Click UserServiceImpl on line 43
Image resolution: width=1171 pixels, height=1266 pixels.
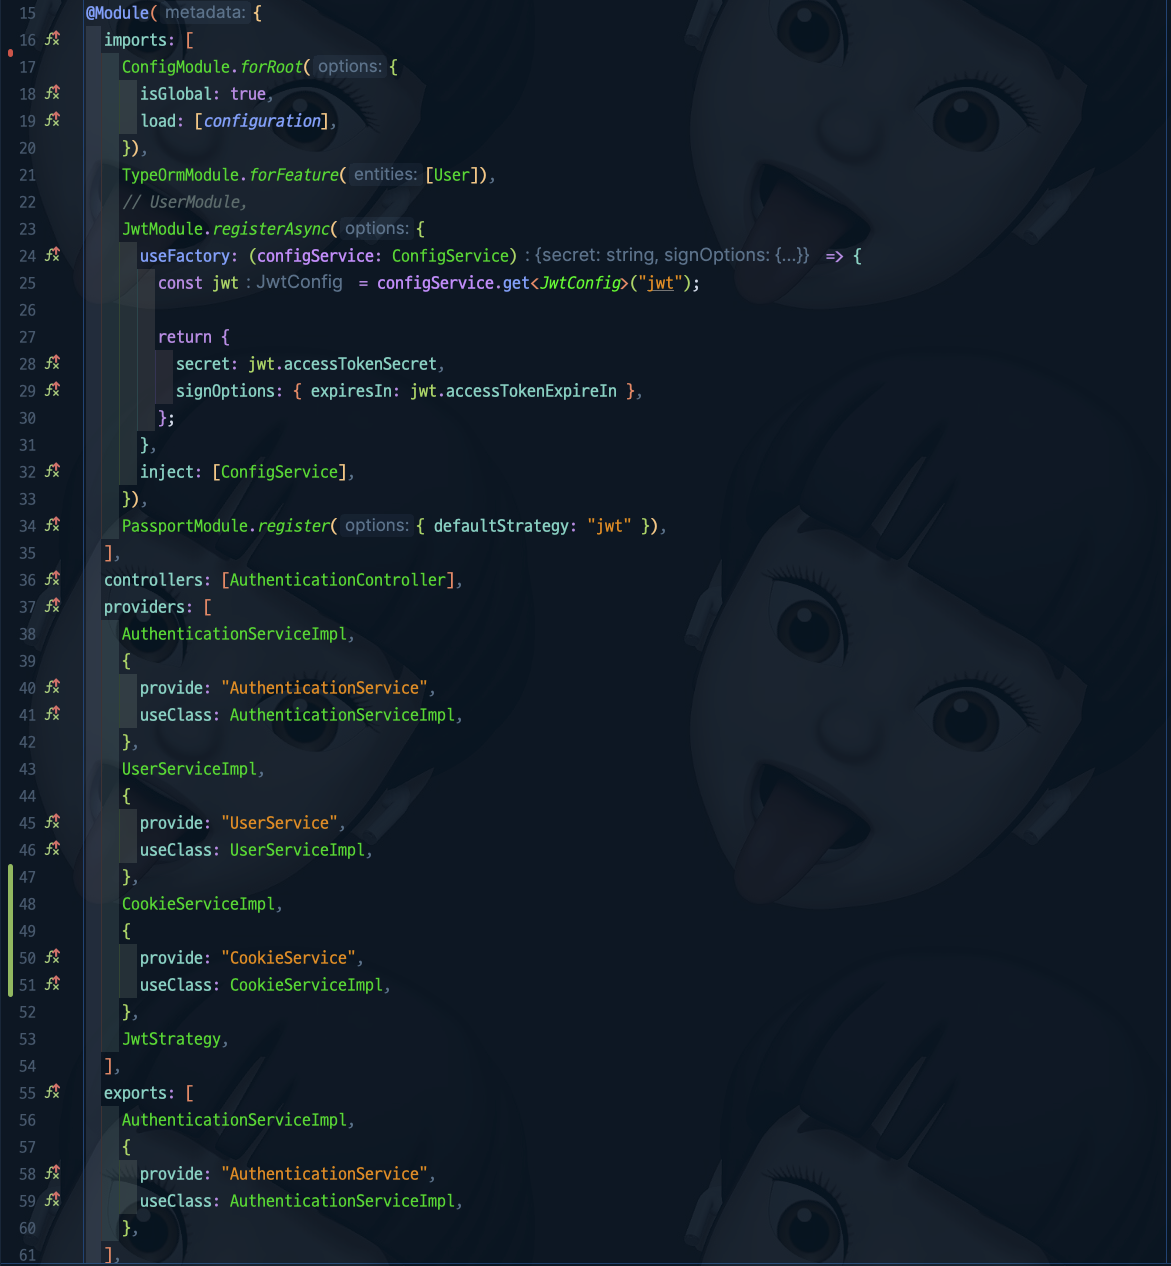(189, 769)
